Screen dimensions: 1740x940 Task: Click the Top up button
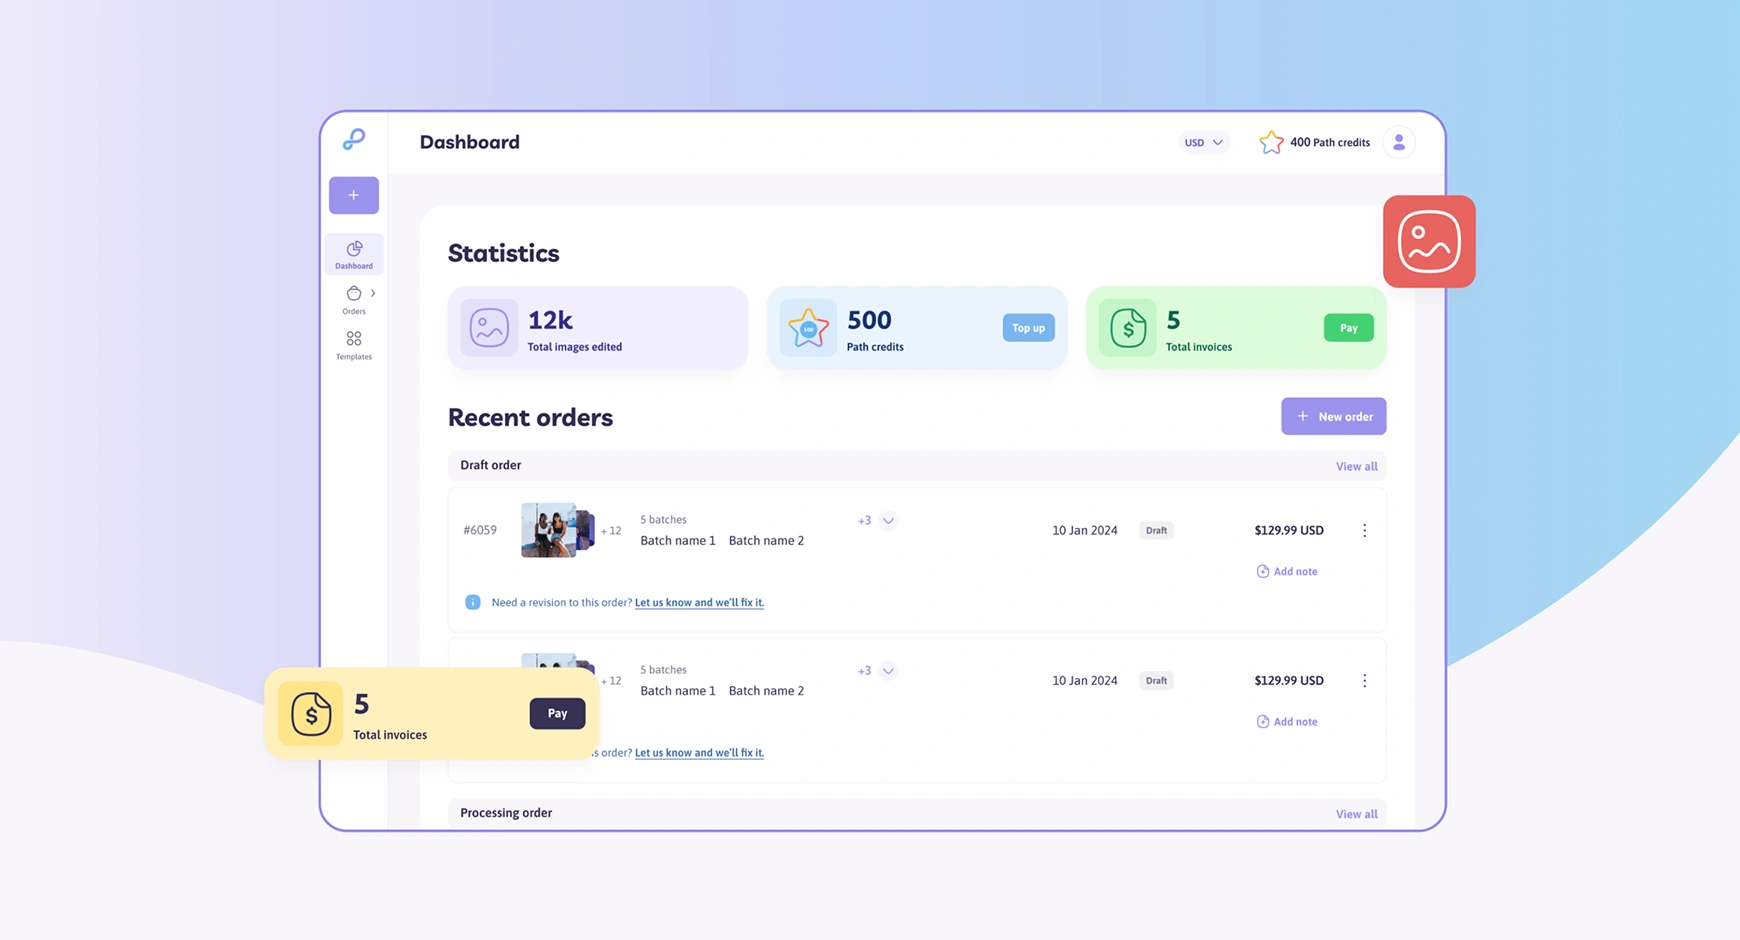coord(1028,328)
